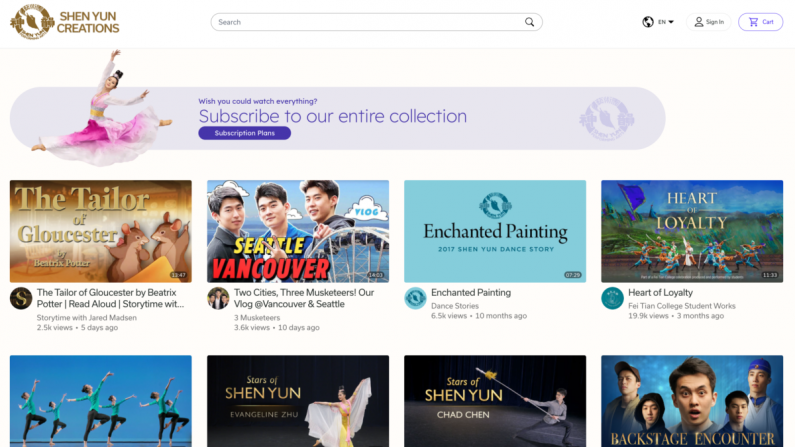Open the Sign In button
795x447 pixels.
pyautogui.click(x=709, y=22)
